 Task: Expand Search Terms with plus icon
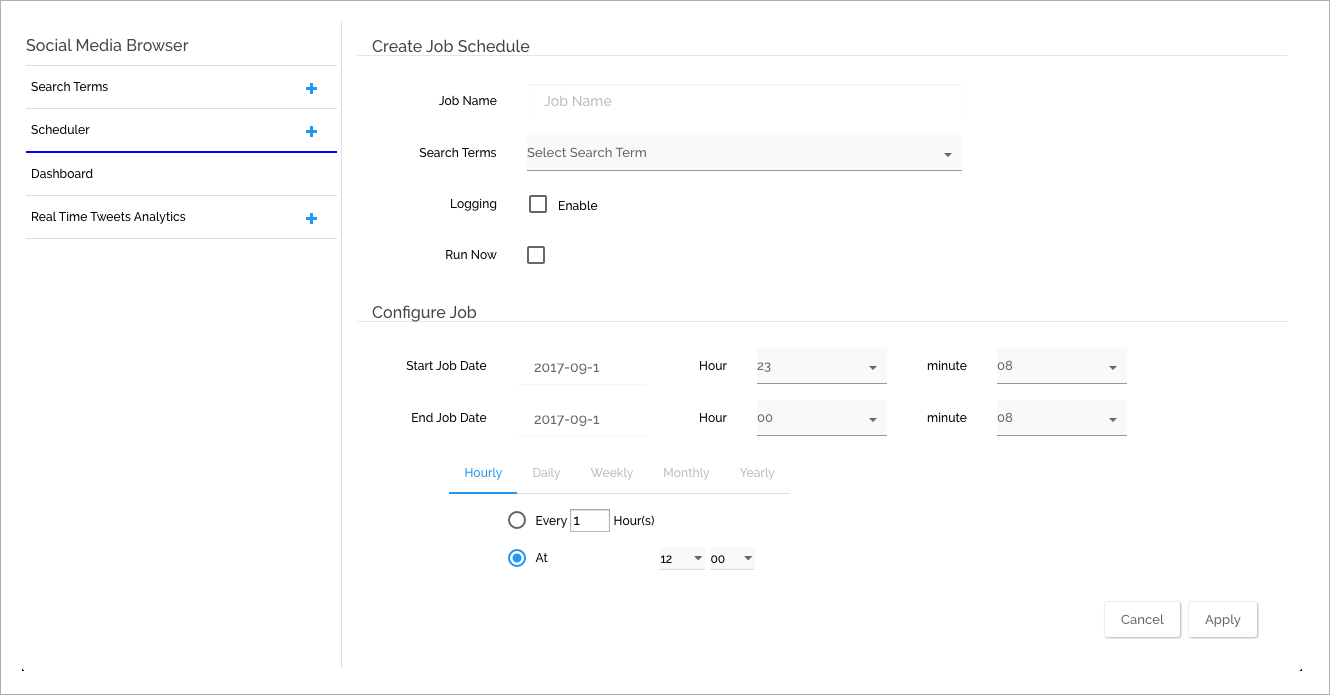311,88
